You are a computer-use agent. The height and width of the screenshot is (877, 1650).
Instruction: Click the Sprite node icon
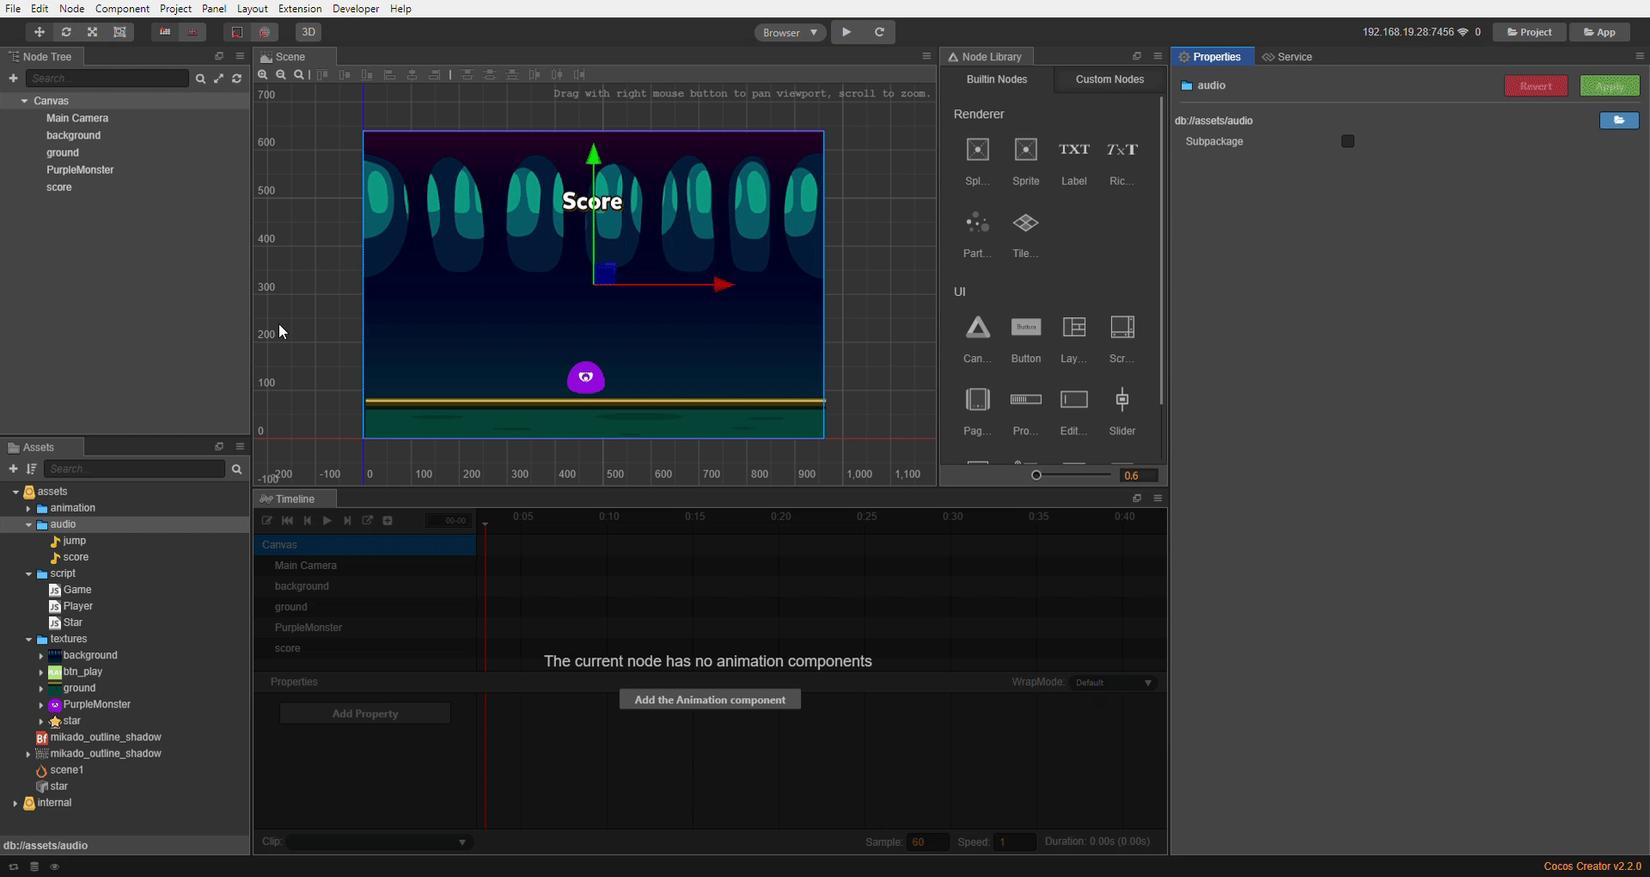click(1025, 150)
